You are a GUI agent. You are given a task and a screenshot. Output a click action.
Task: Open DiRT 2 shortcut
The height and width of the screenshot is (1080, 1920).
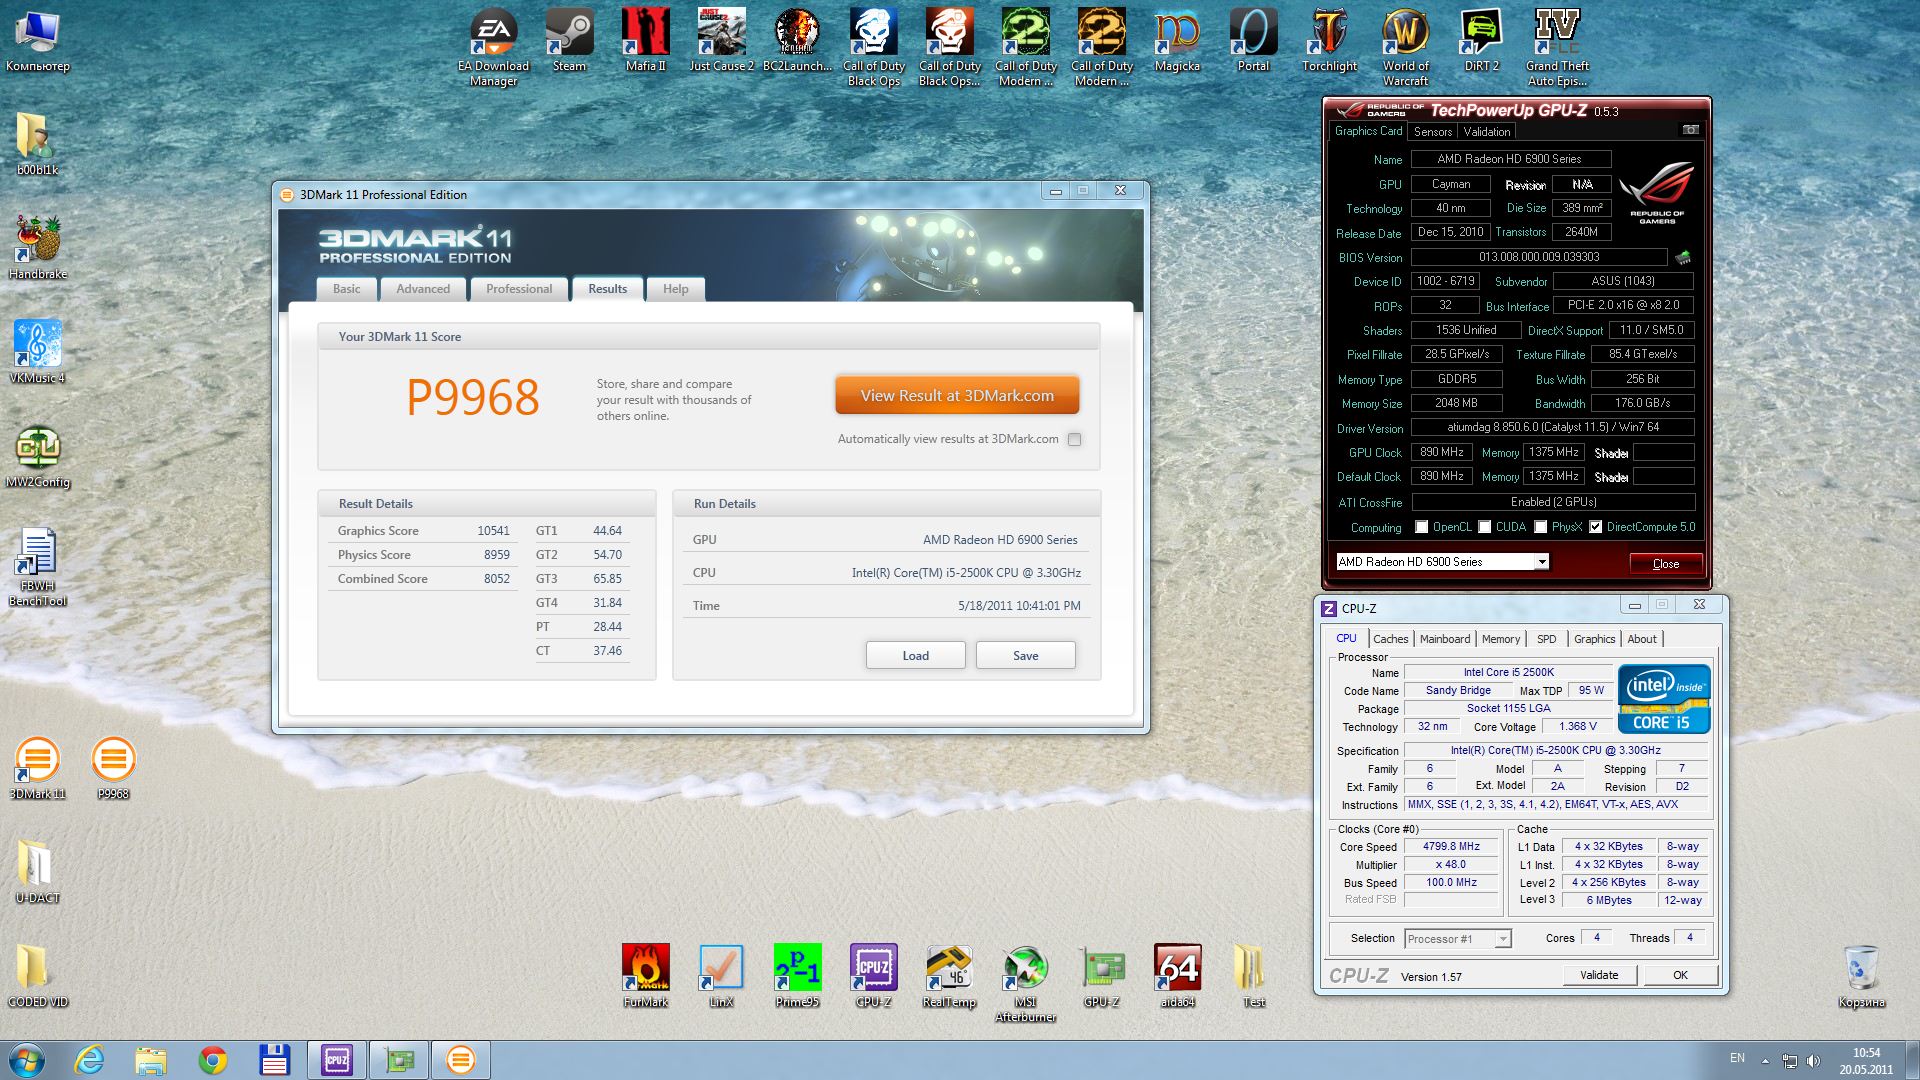pyautogui.click(x=1481, y=40)
